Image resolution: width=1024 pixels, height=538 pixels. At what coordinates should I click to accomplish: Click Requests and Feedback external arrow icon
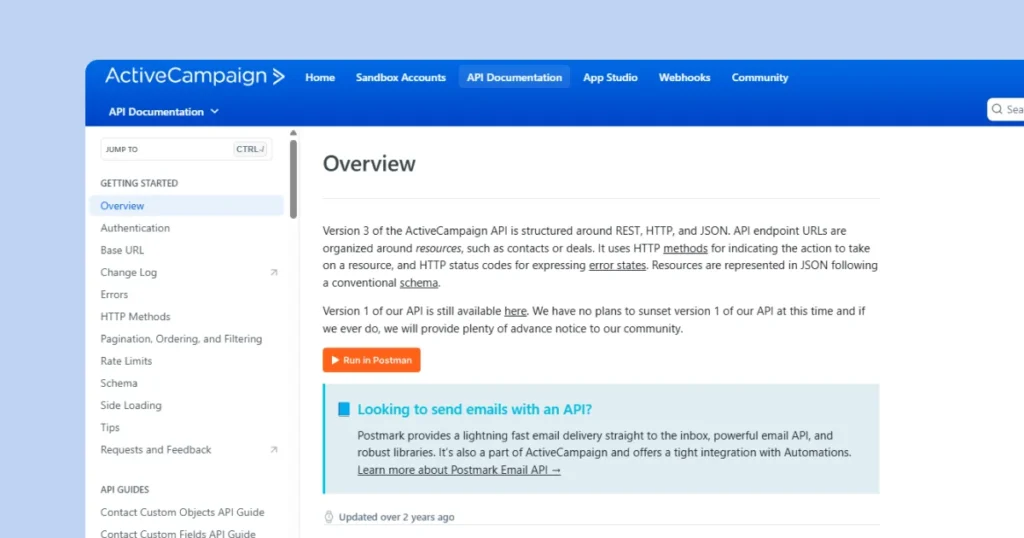pos(274,450)
